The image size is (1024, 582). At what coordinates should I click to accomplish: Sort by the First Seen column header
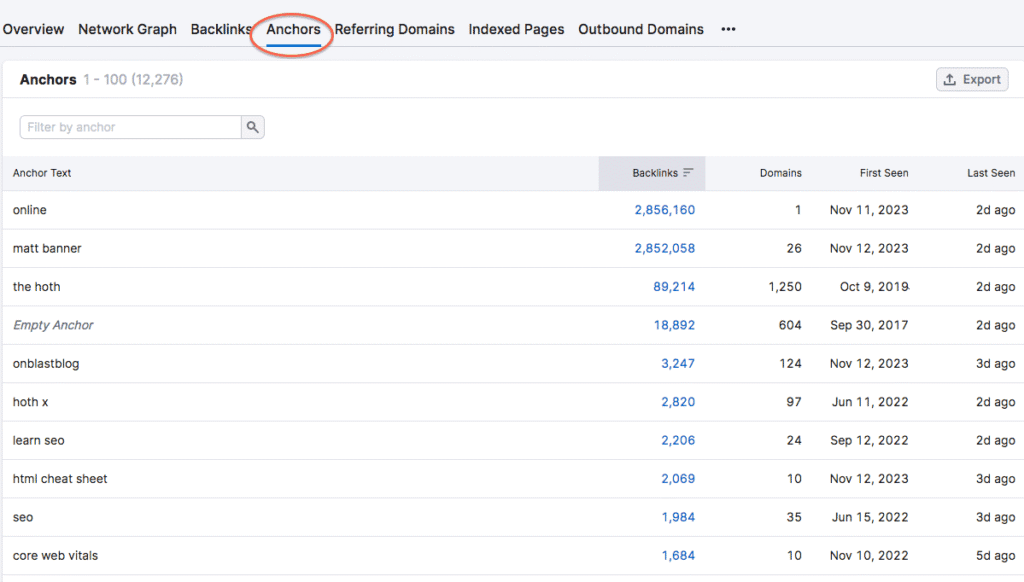pyautogui.click(x=883, y=173)
